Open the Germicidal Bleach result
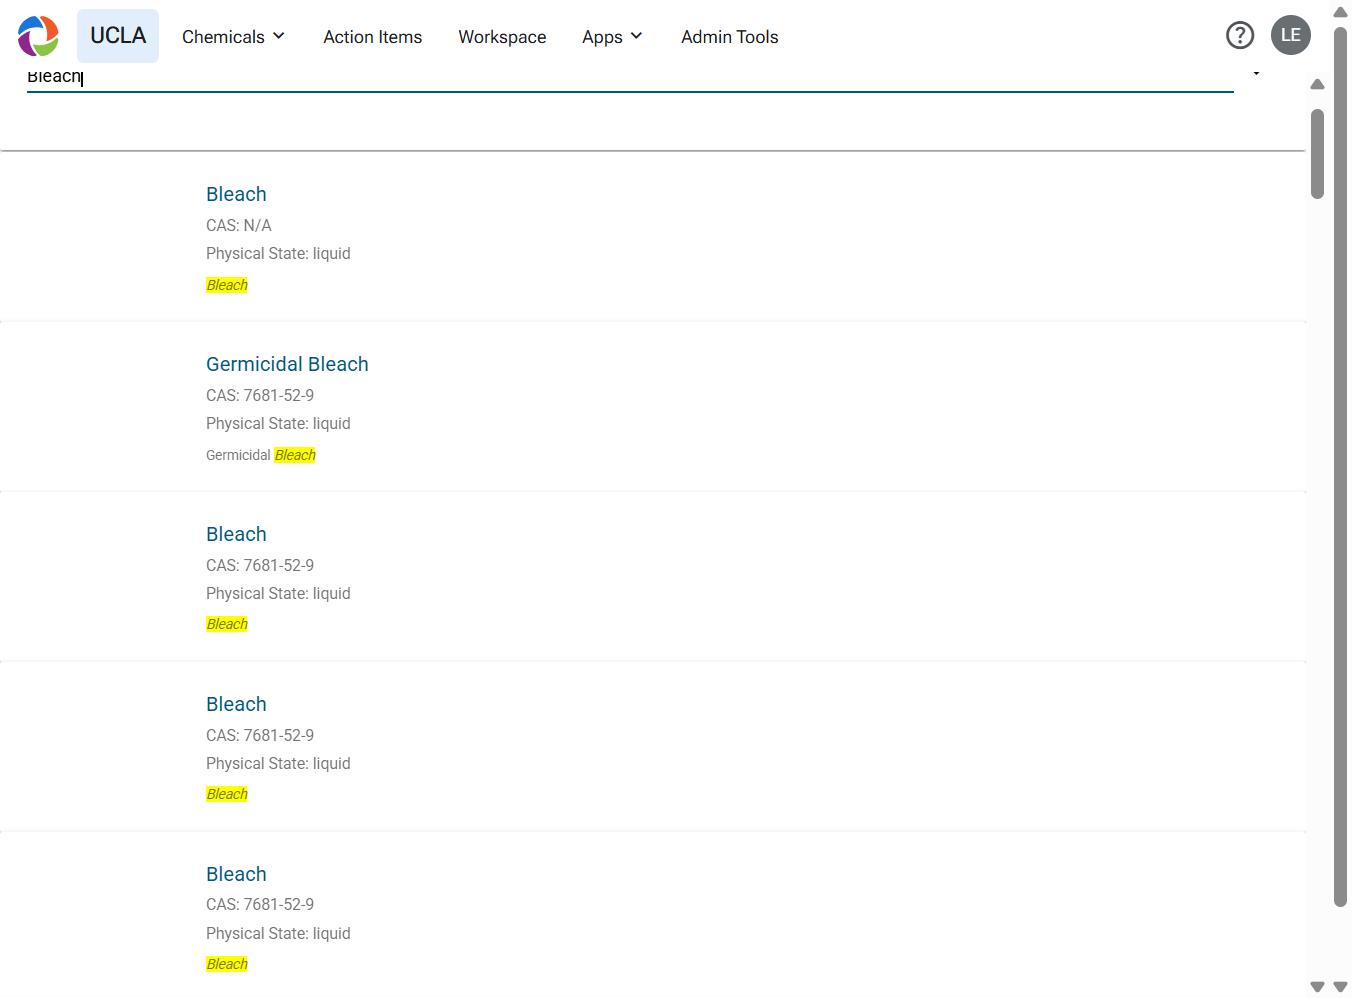Screen dimensions: 1352x998 point(287,364)
